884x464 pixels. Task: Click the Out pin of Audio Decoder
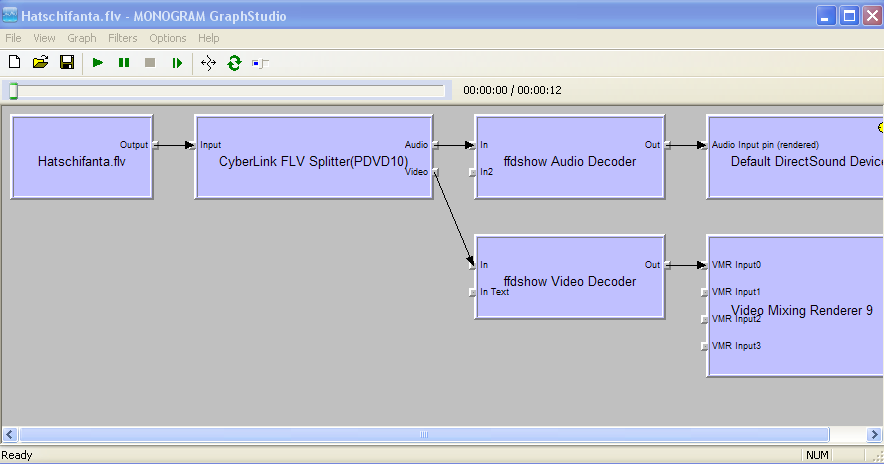pos(668,145)
